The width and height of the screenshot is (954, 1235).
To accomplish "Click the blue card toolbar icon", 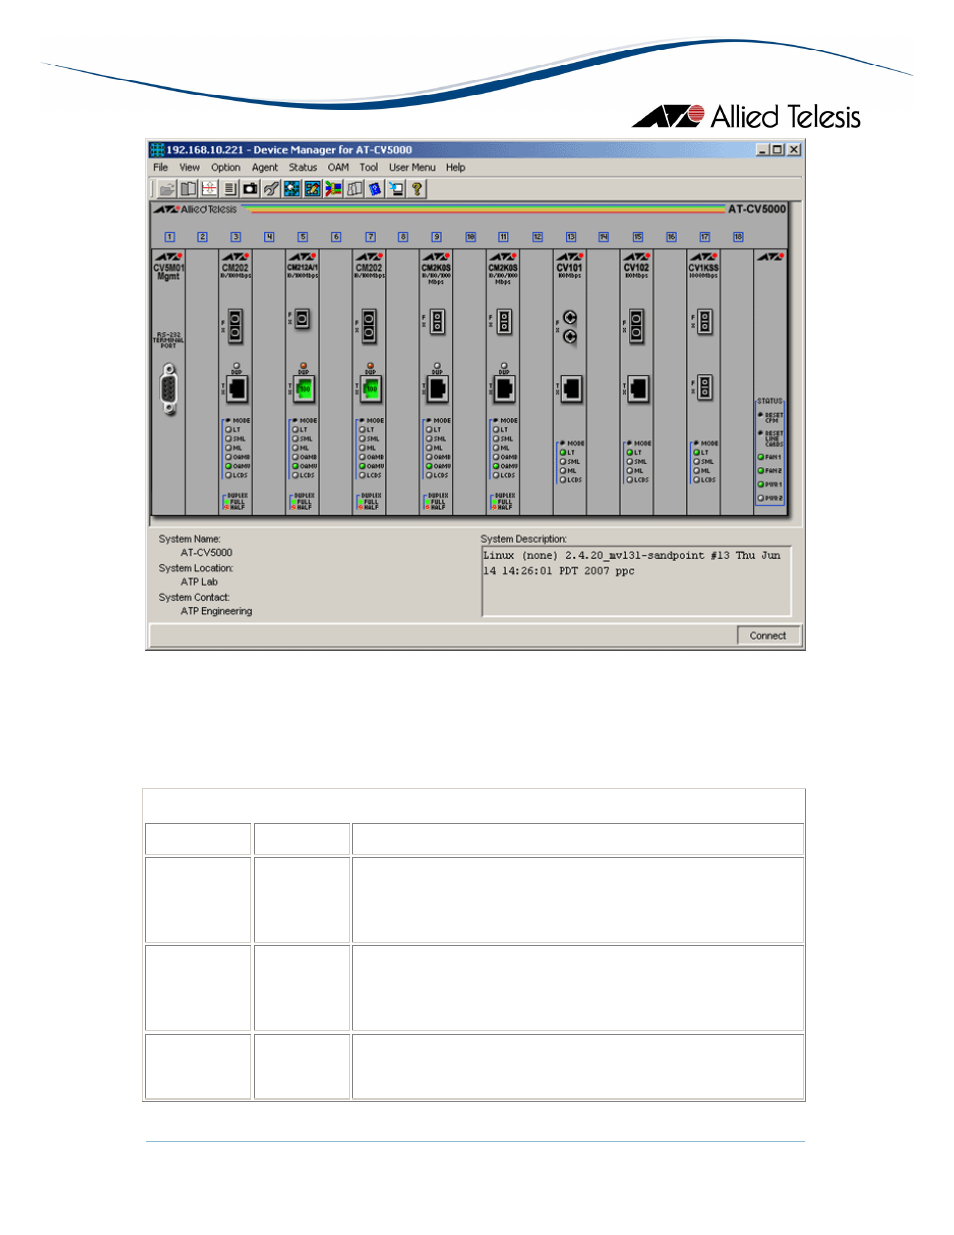I will [375, 188].
